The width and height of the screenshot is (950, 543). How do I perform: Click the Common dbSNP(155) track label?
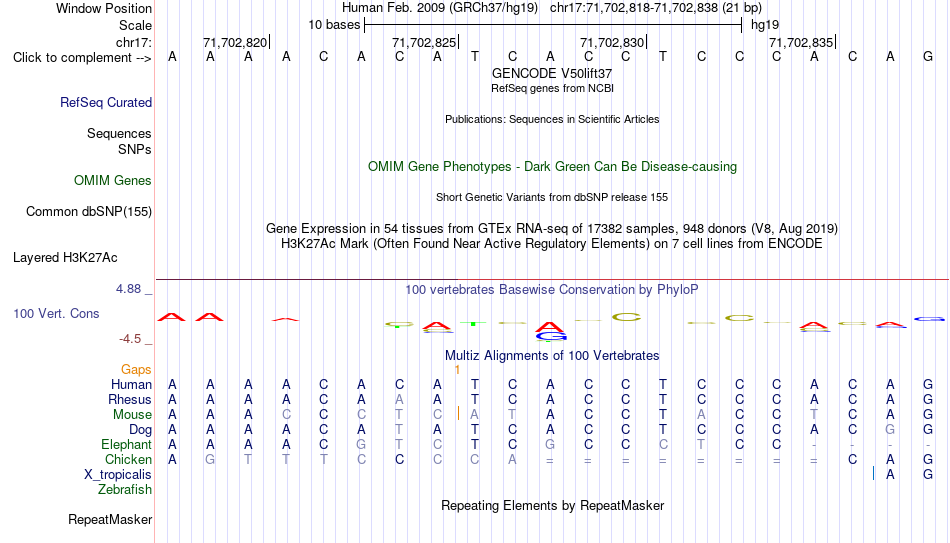[x=88, y=212]
